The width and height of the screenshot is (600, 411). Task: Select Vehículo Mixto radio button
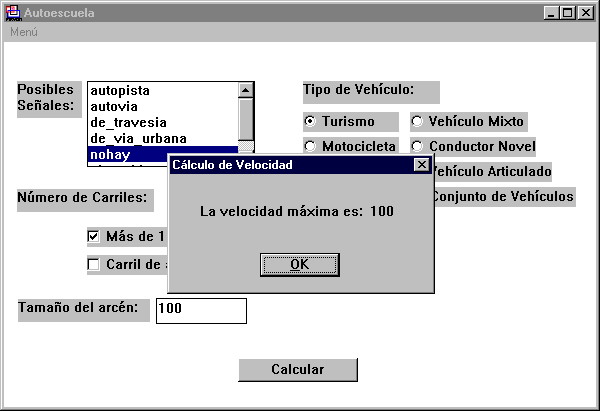pos(417,122)
